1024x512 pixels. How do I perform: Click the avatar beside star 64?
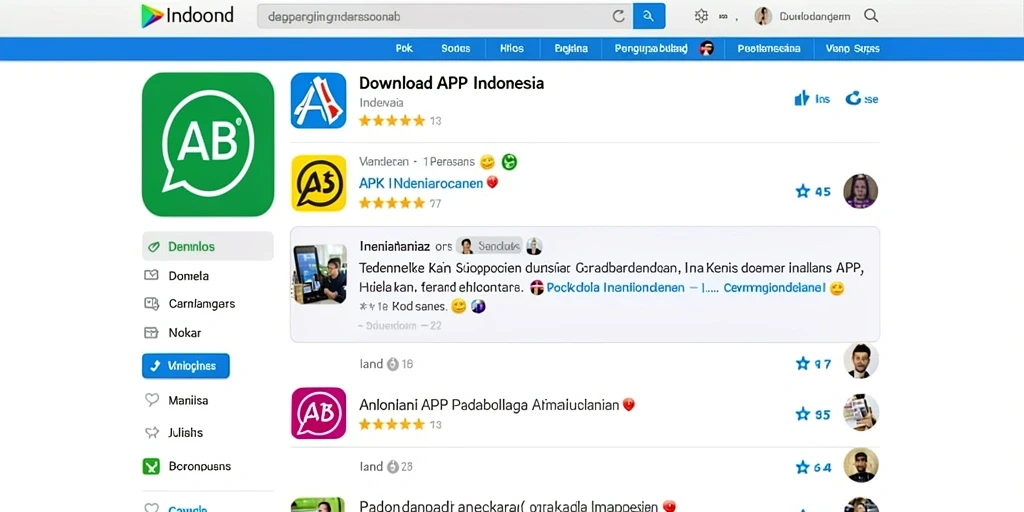pos(861,465)
